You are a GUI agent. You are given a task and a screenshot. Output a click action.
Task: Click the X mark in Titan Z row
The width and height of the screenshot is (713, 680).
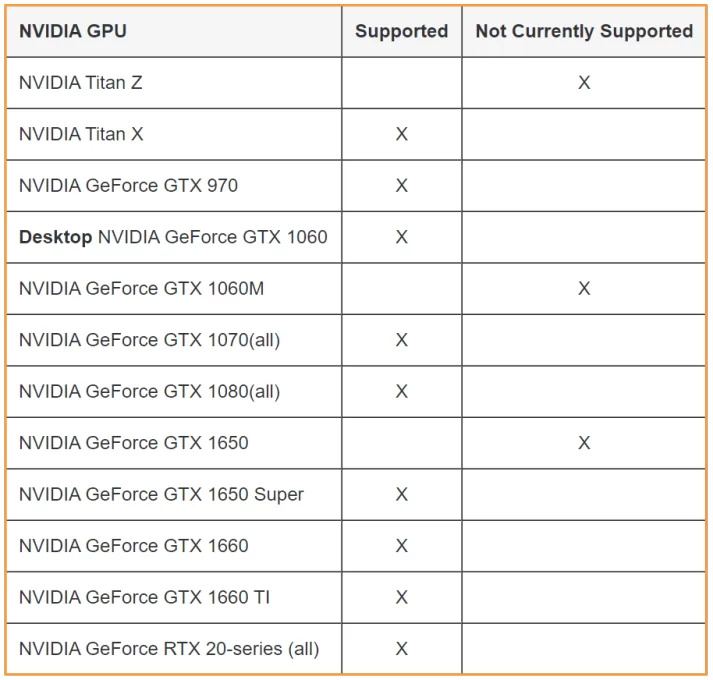coord(584,83)
